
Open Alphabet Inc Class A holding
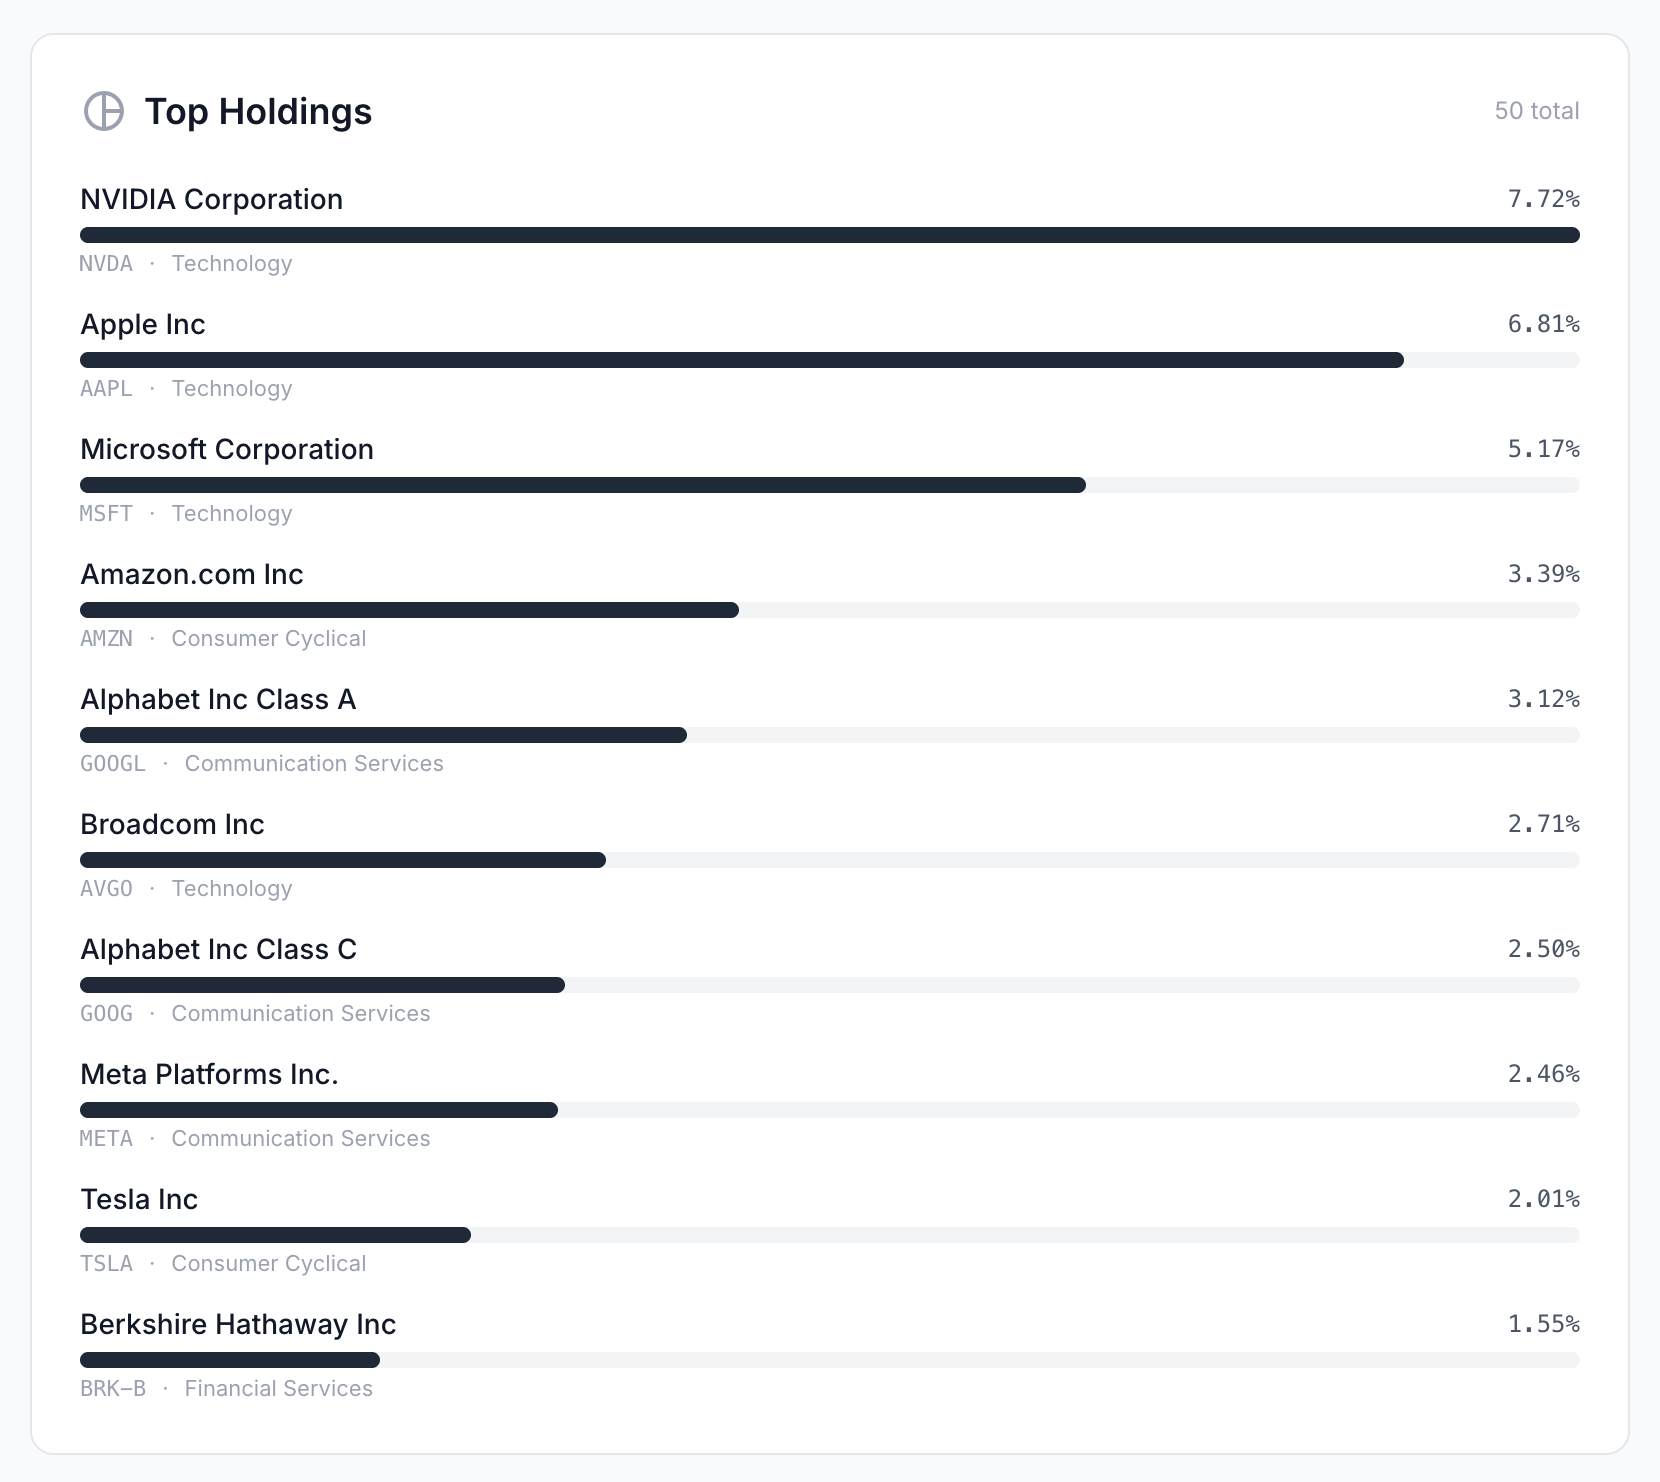pyautogui.click(x=218, y=699)
